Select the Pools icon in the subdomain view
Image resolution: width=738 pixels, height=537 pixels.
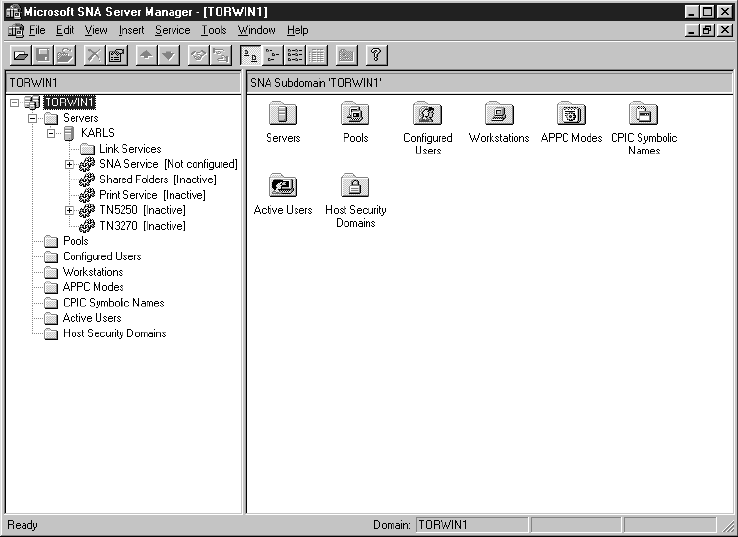(x=355, y=115)
